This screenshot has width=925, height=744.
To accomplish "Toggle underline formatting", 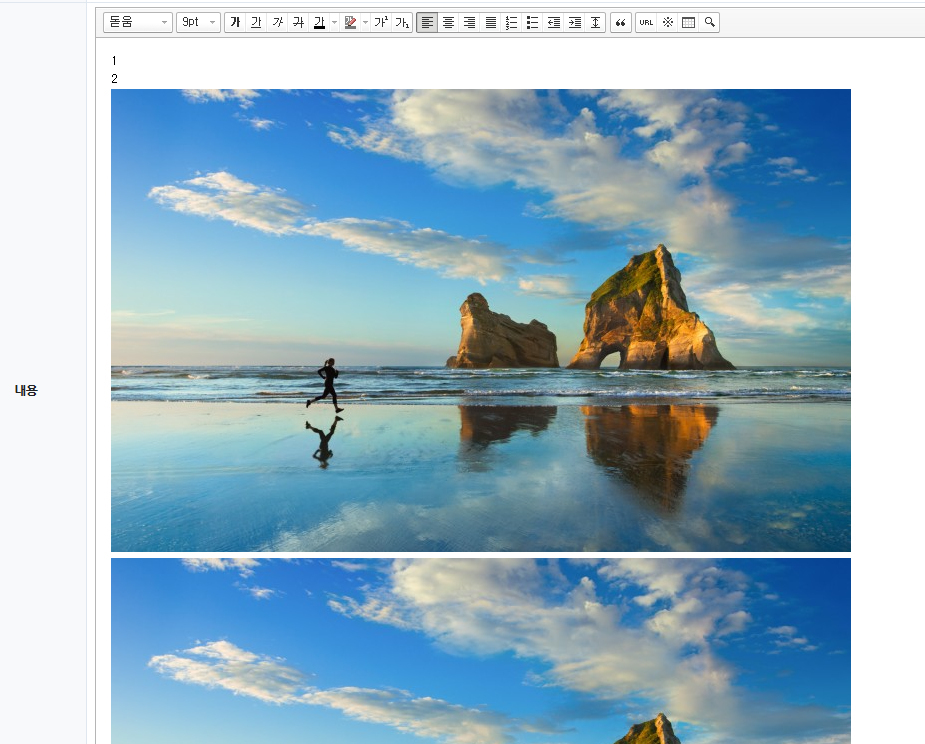I will point(256,22).
